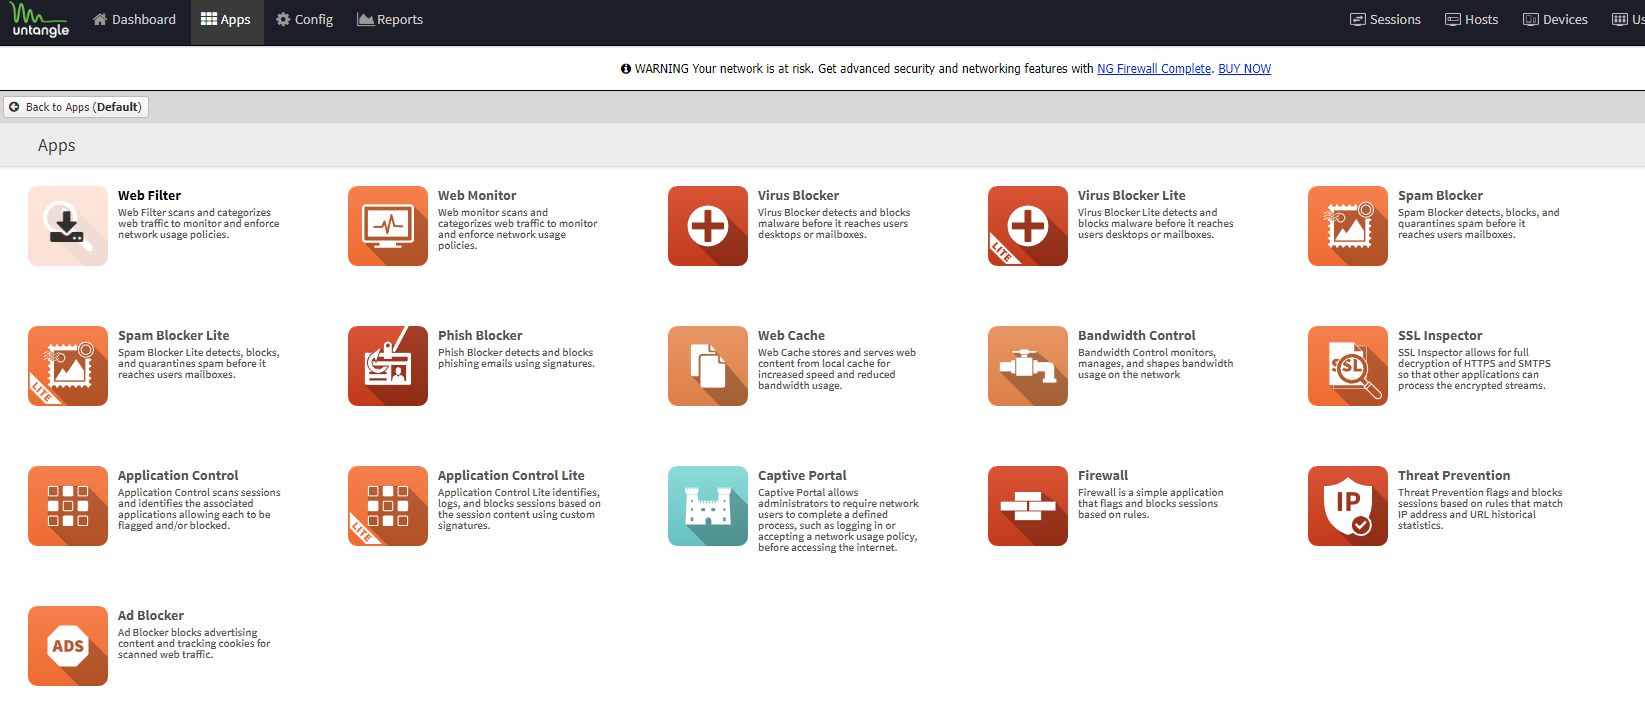This screenshot has width=1645, height=715.
Task: Click the Firewall title text
Action: (x=1103, y=476)
